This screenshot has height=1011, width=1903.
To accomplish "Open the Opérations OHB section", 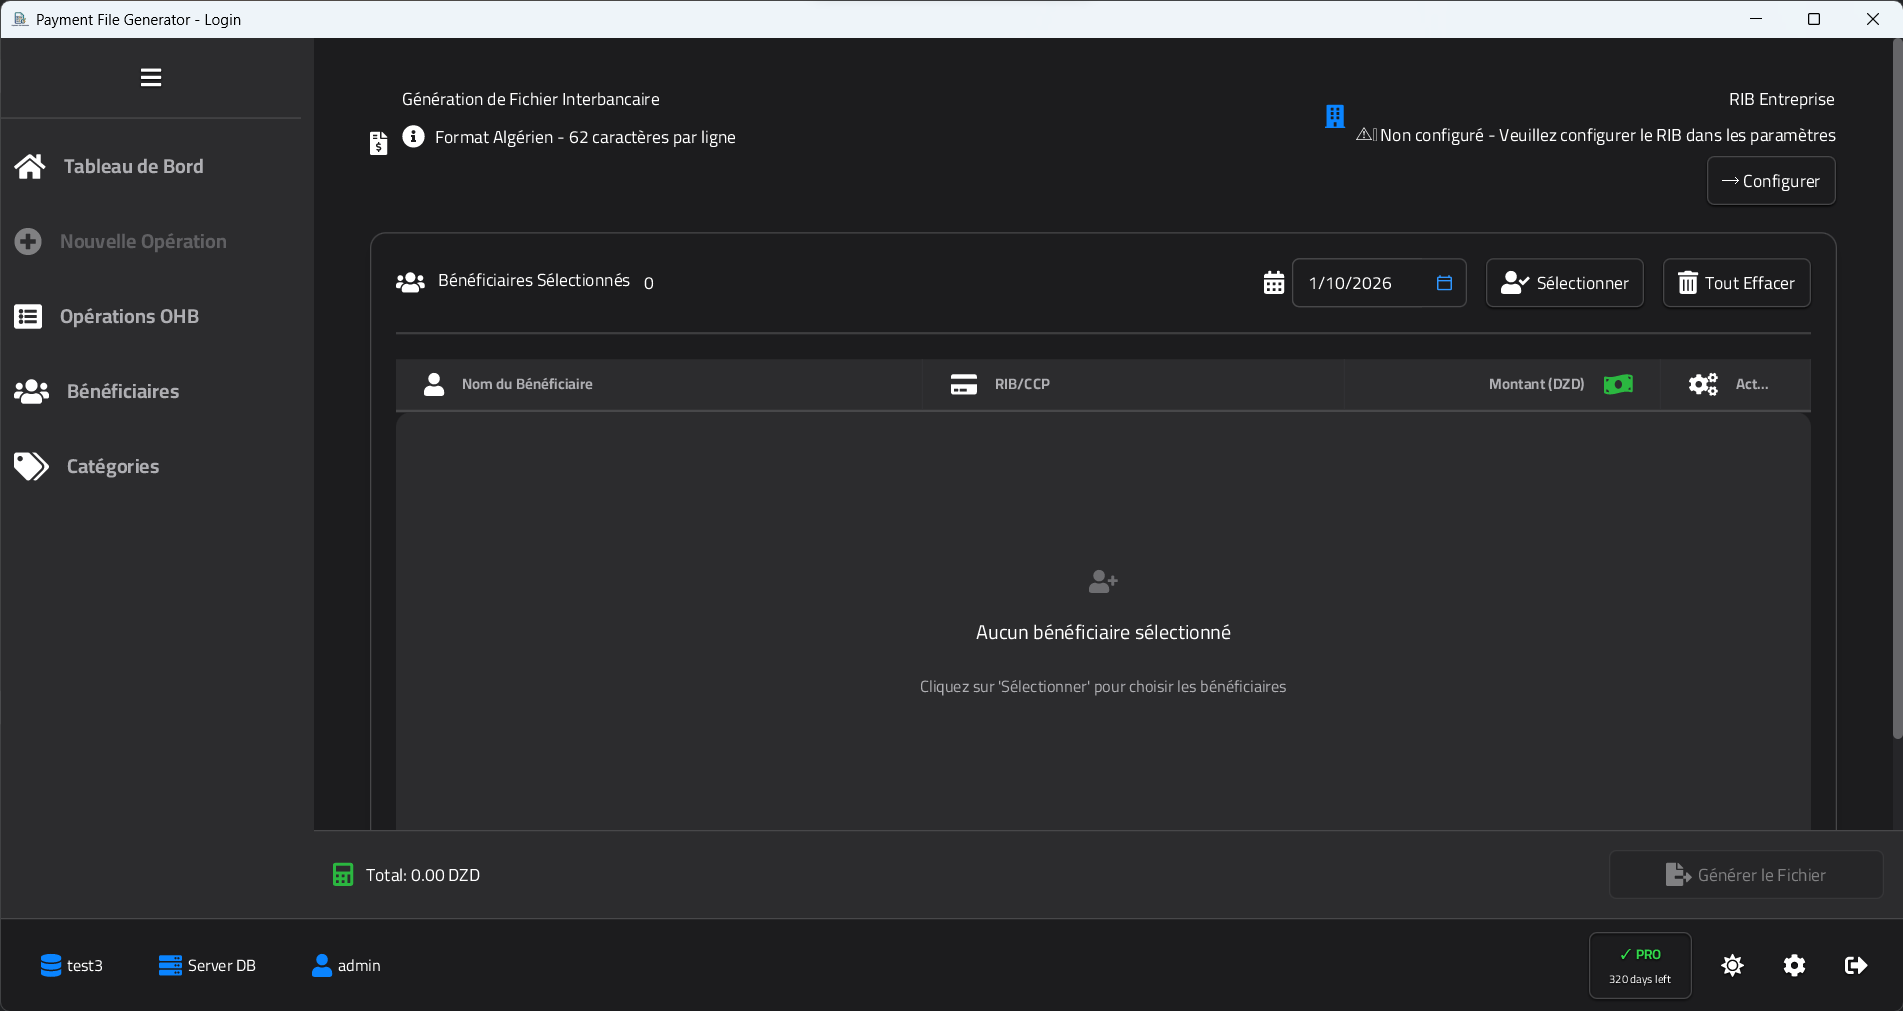I will click(128, 316).
